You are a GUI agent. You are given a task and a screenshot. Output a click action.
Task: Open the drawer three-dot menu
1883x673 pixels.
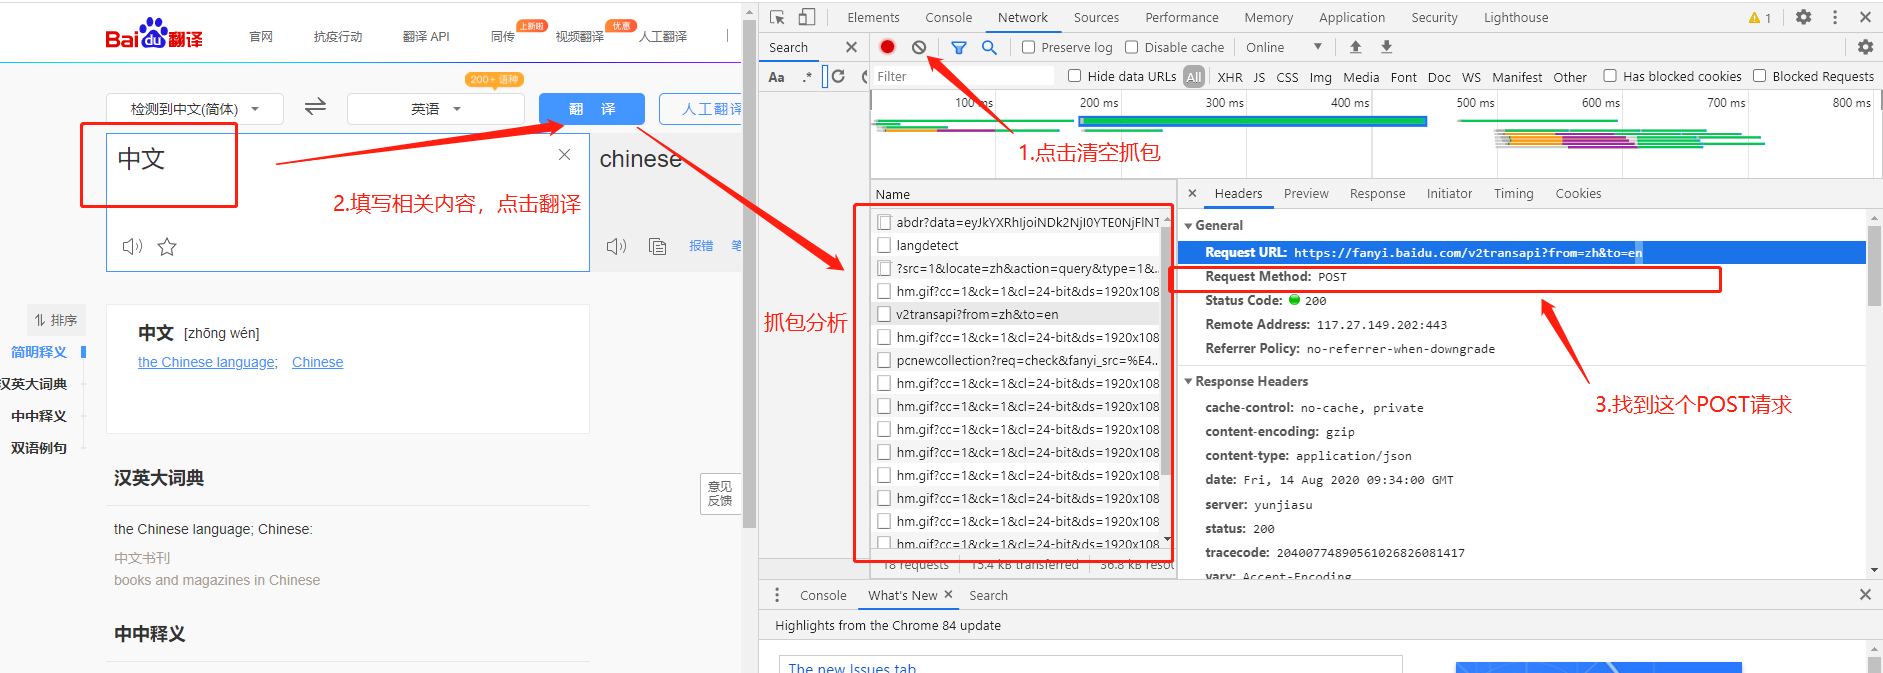click(777, 595)
